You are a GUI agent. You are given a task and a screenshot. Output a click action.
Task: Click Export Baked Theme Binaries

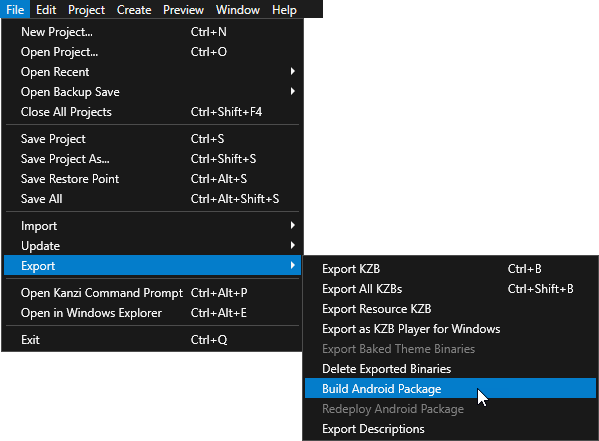click(450, 349)
